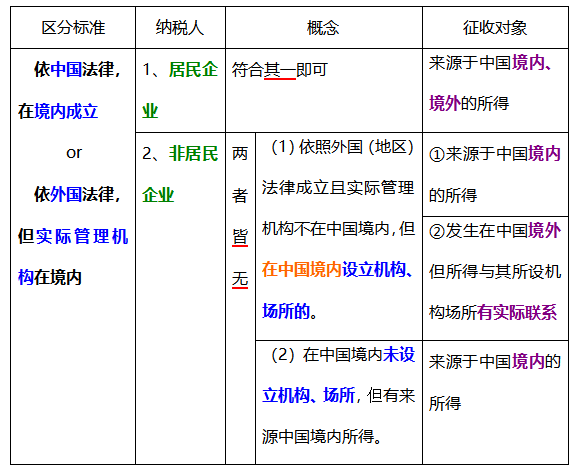The width and height of the screenshot is (579, 467).
Task: Click the underlined 无 character
Action: [x=240, y=279]
